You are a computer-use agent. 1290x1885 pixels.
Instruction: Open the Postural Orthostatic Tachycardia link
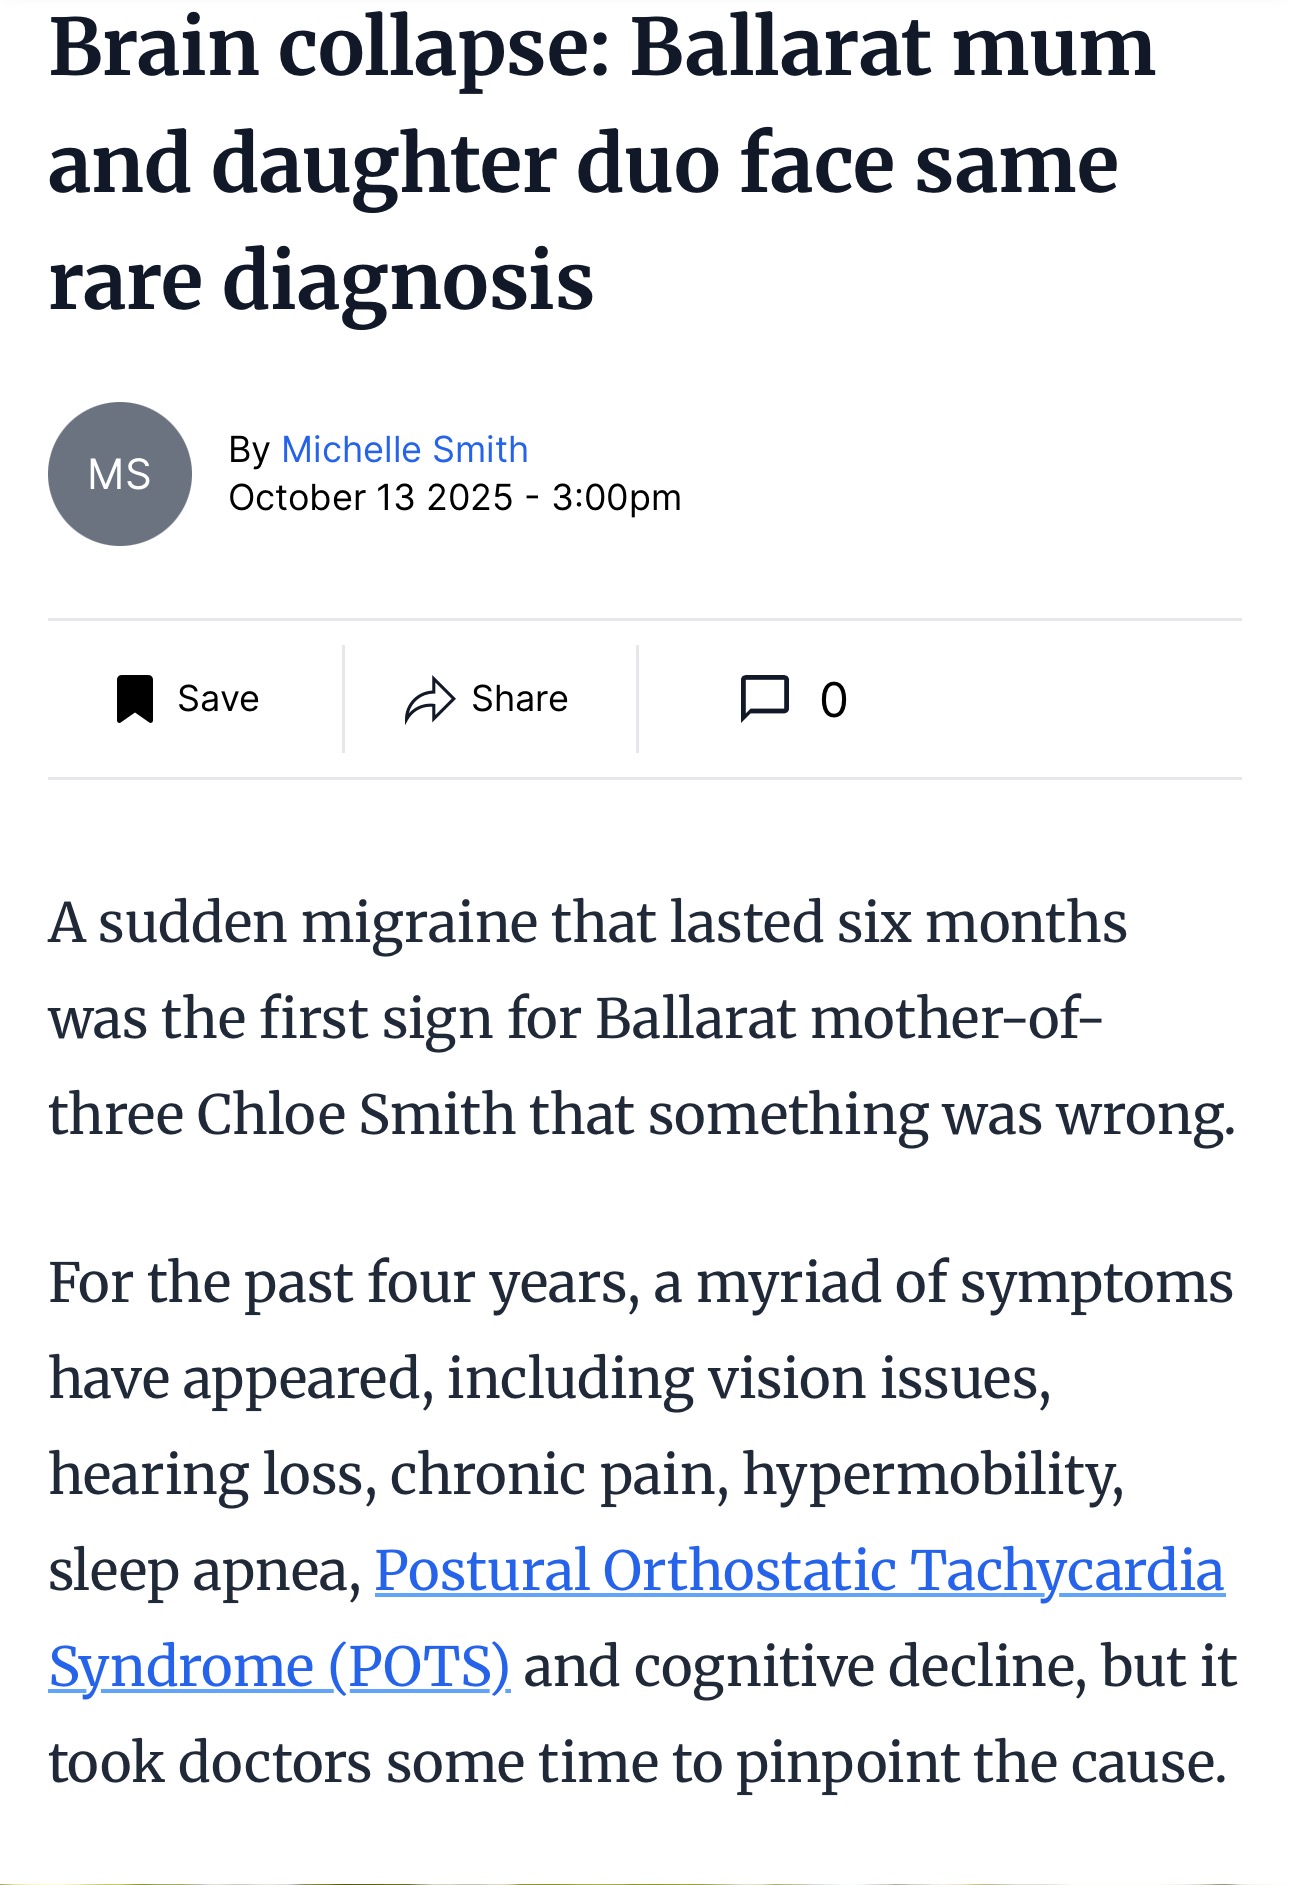coord(799,1570)
